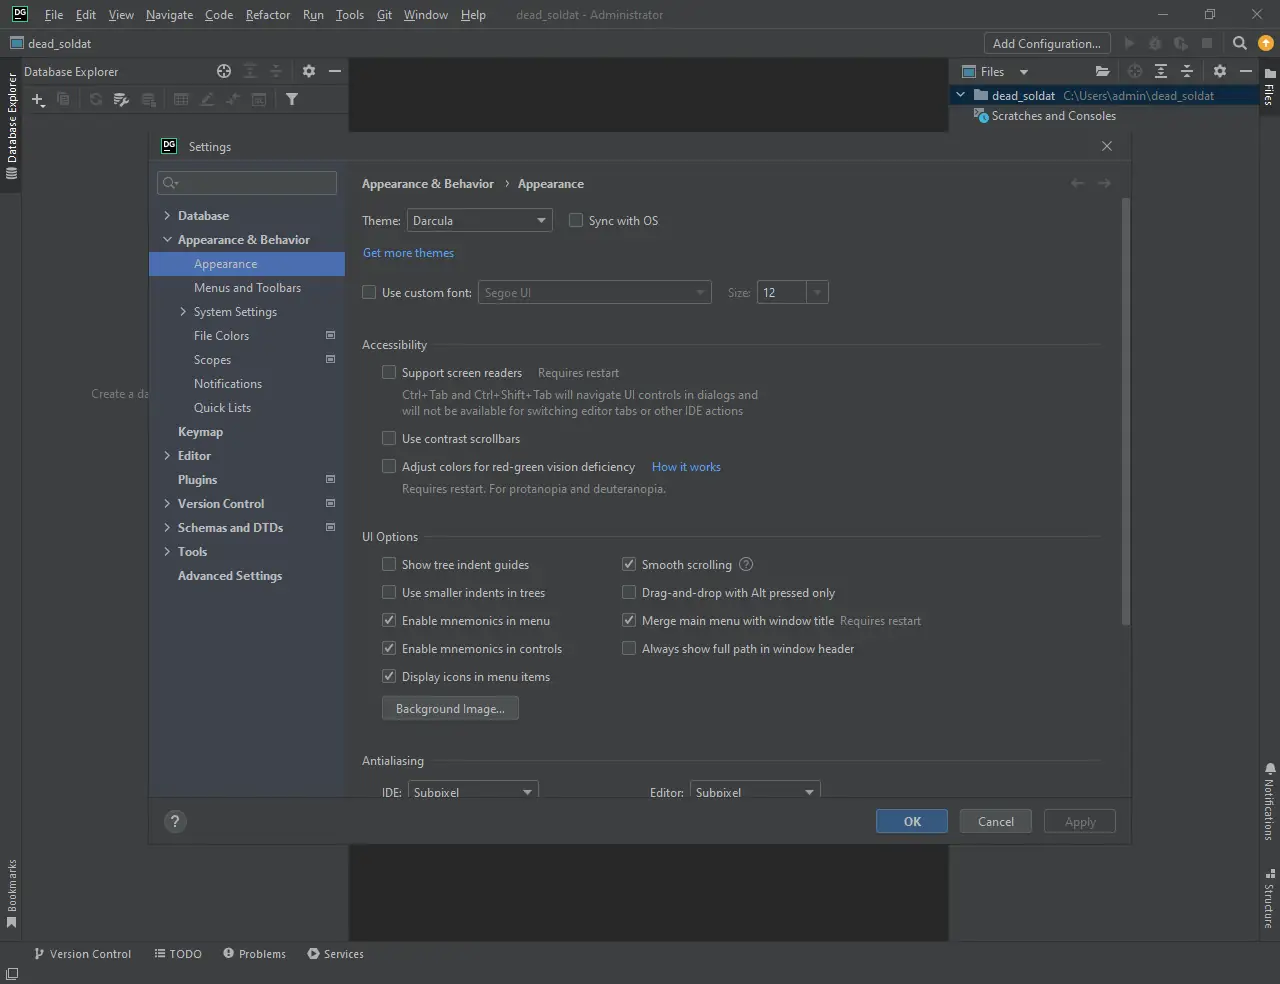Viewport: 1280px width, 984px height.
Task: Click the Filter icon in Database Explorer
Action: point(292,99)
